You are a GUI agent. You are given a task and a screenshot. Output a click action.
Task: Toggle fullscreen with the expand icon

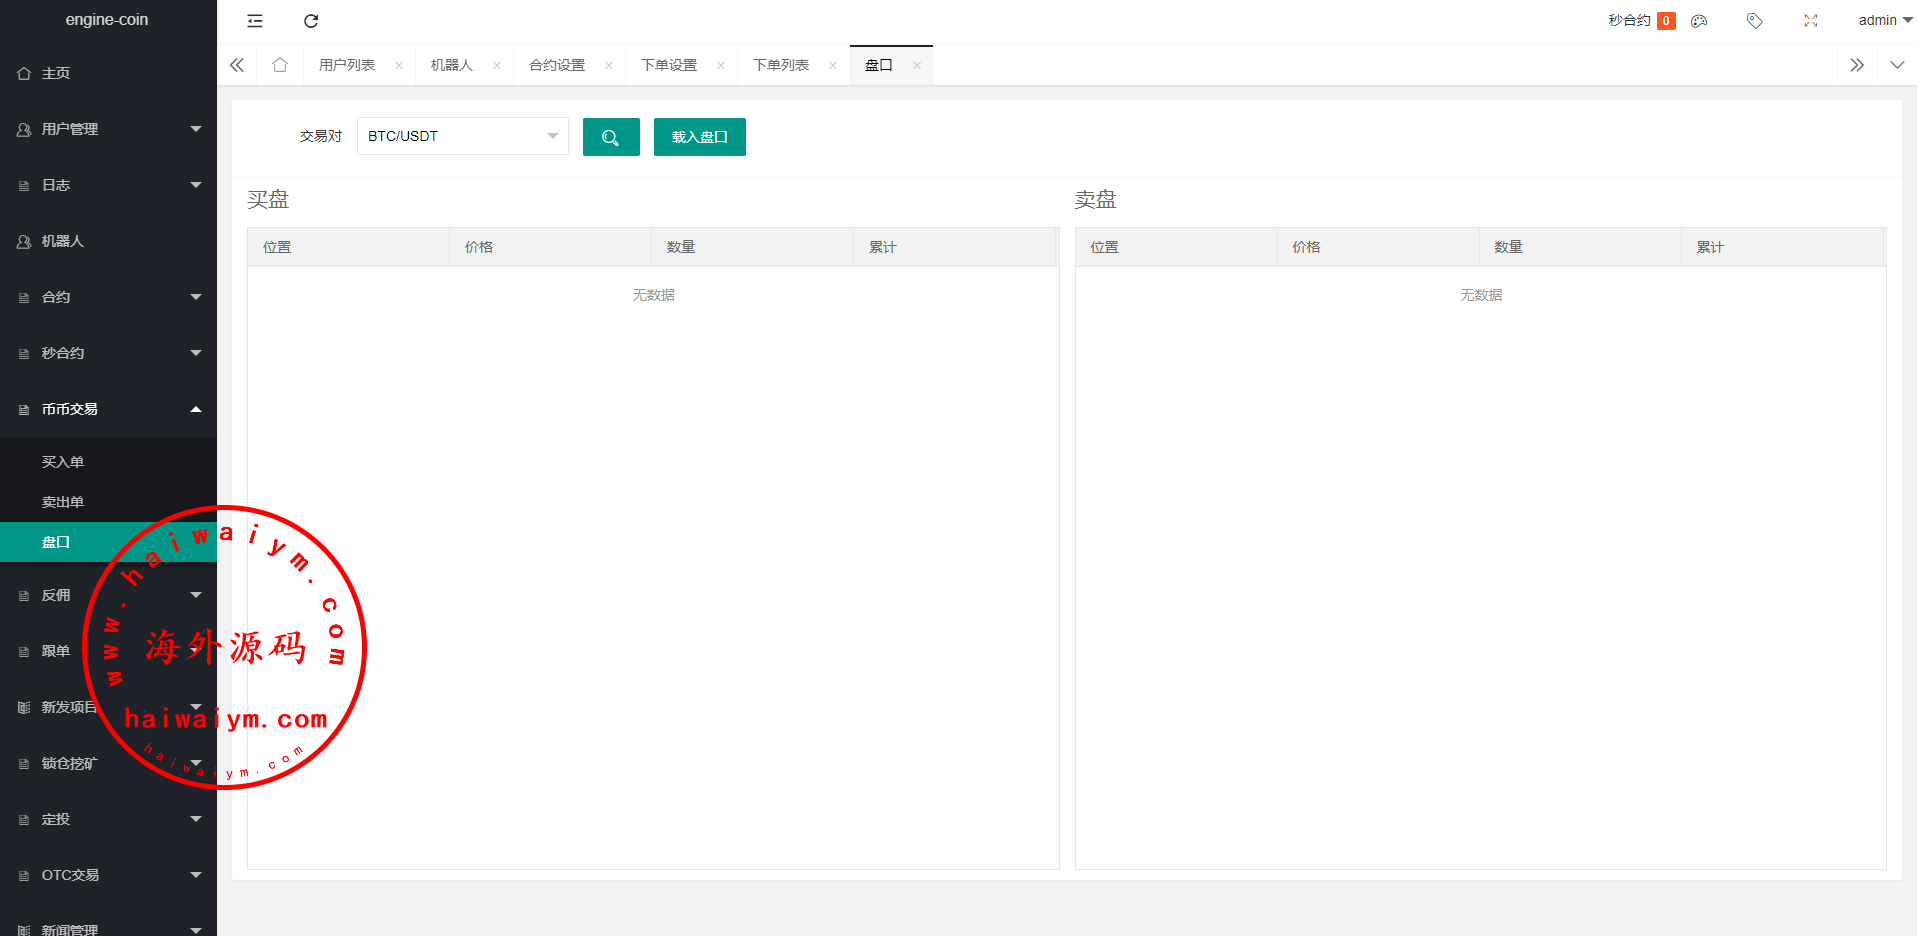(x=1810, y=21)
